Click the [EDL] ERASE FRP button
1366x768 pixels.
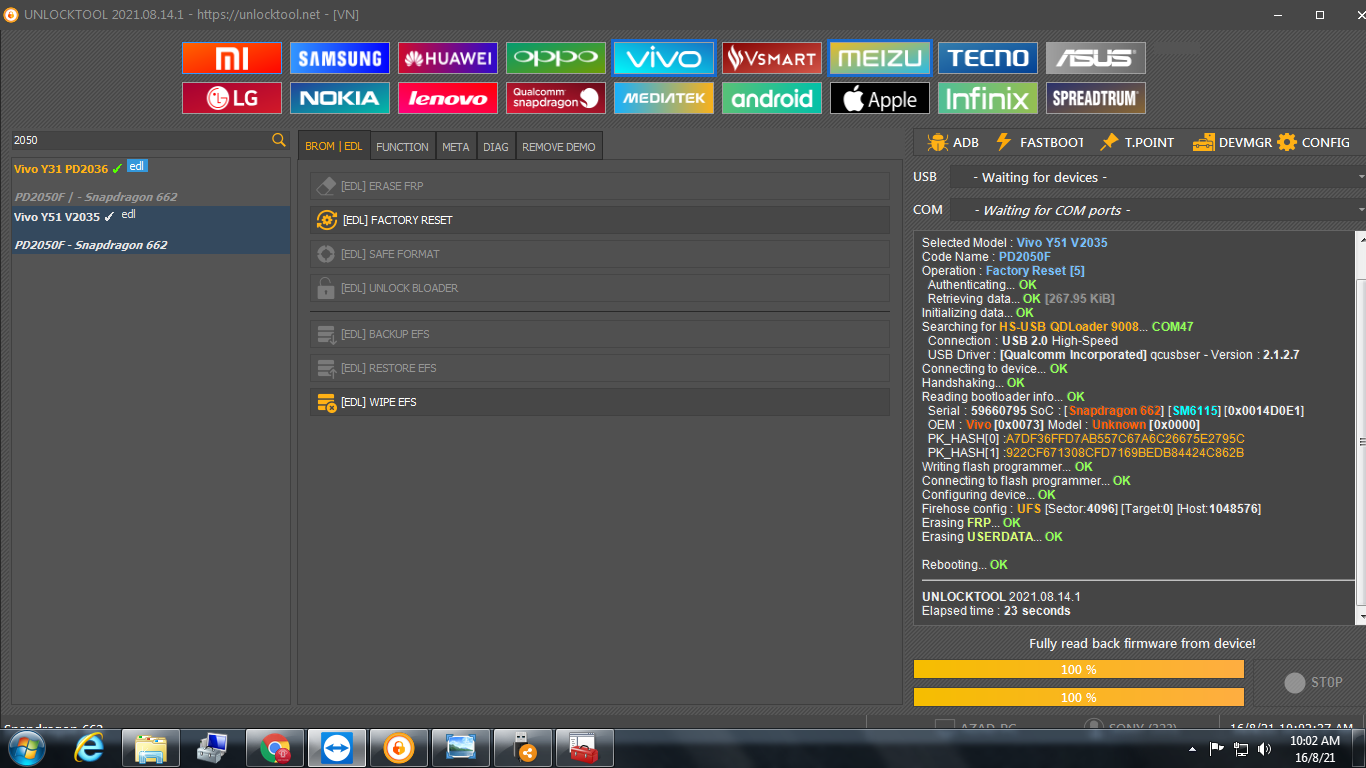click(x=599, y=186)
